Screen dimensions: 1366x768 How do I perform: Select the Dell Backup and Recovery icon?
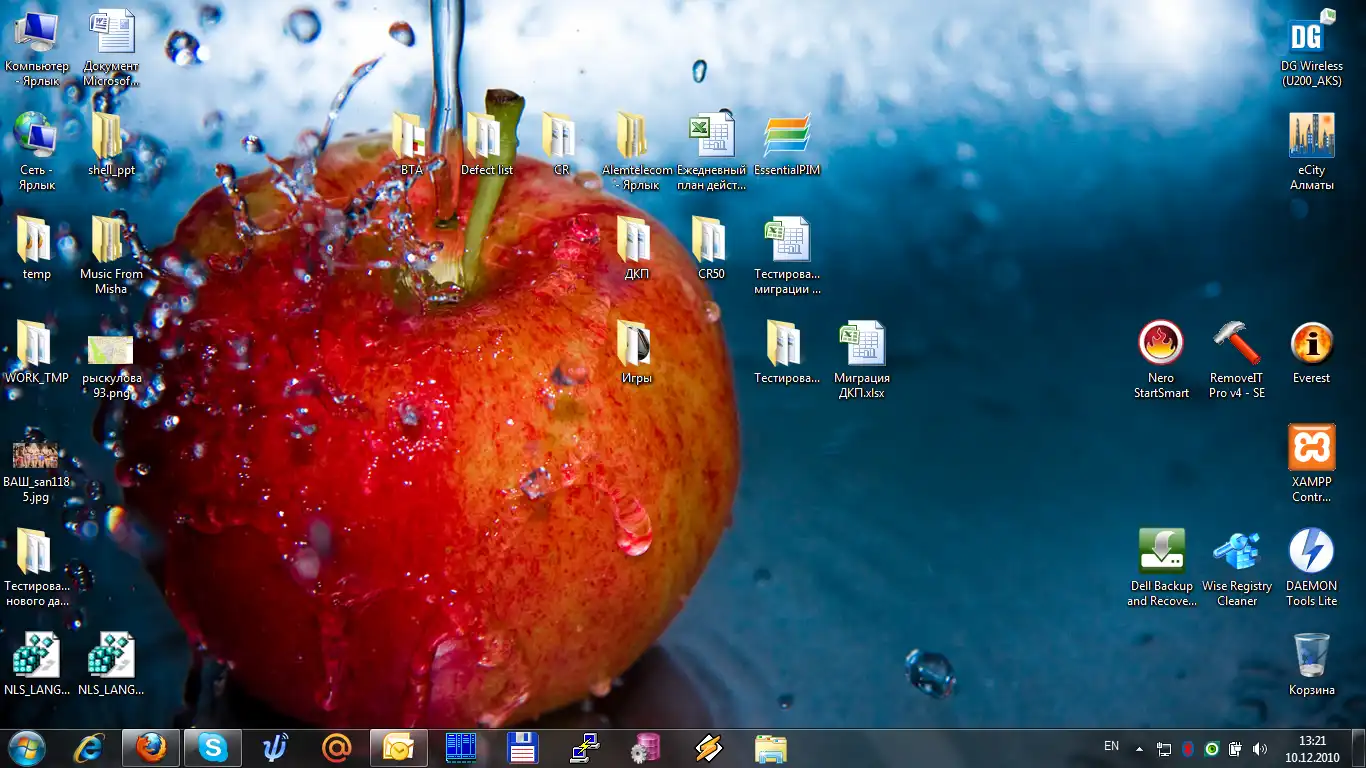pos(1161,552)
